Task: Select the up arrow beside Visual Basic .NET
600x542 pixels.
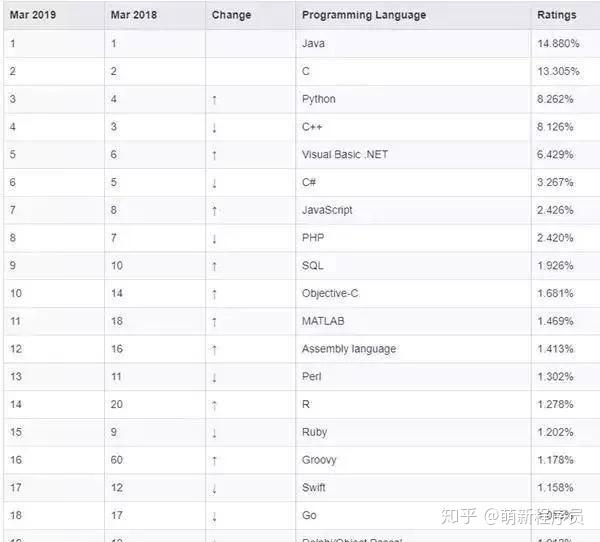Action: 214,155
